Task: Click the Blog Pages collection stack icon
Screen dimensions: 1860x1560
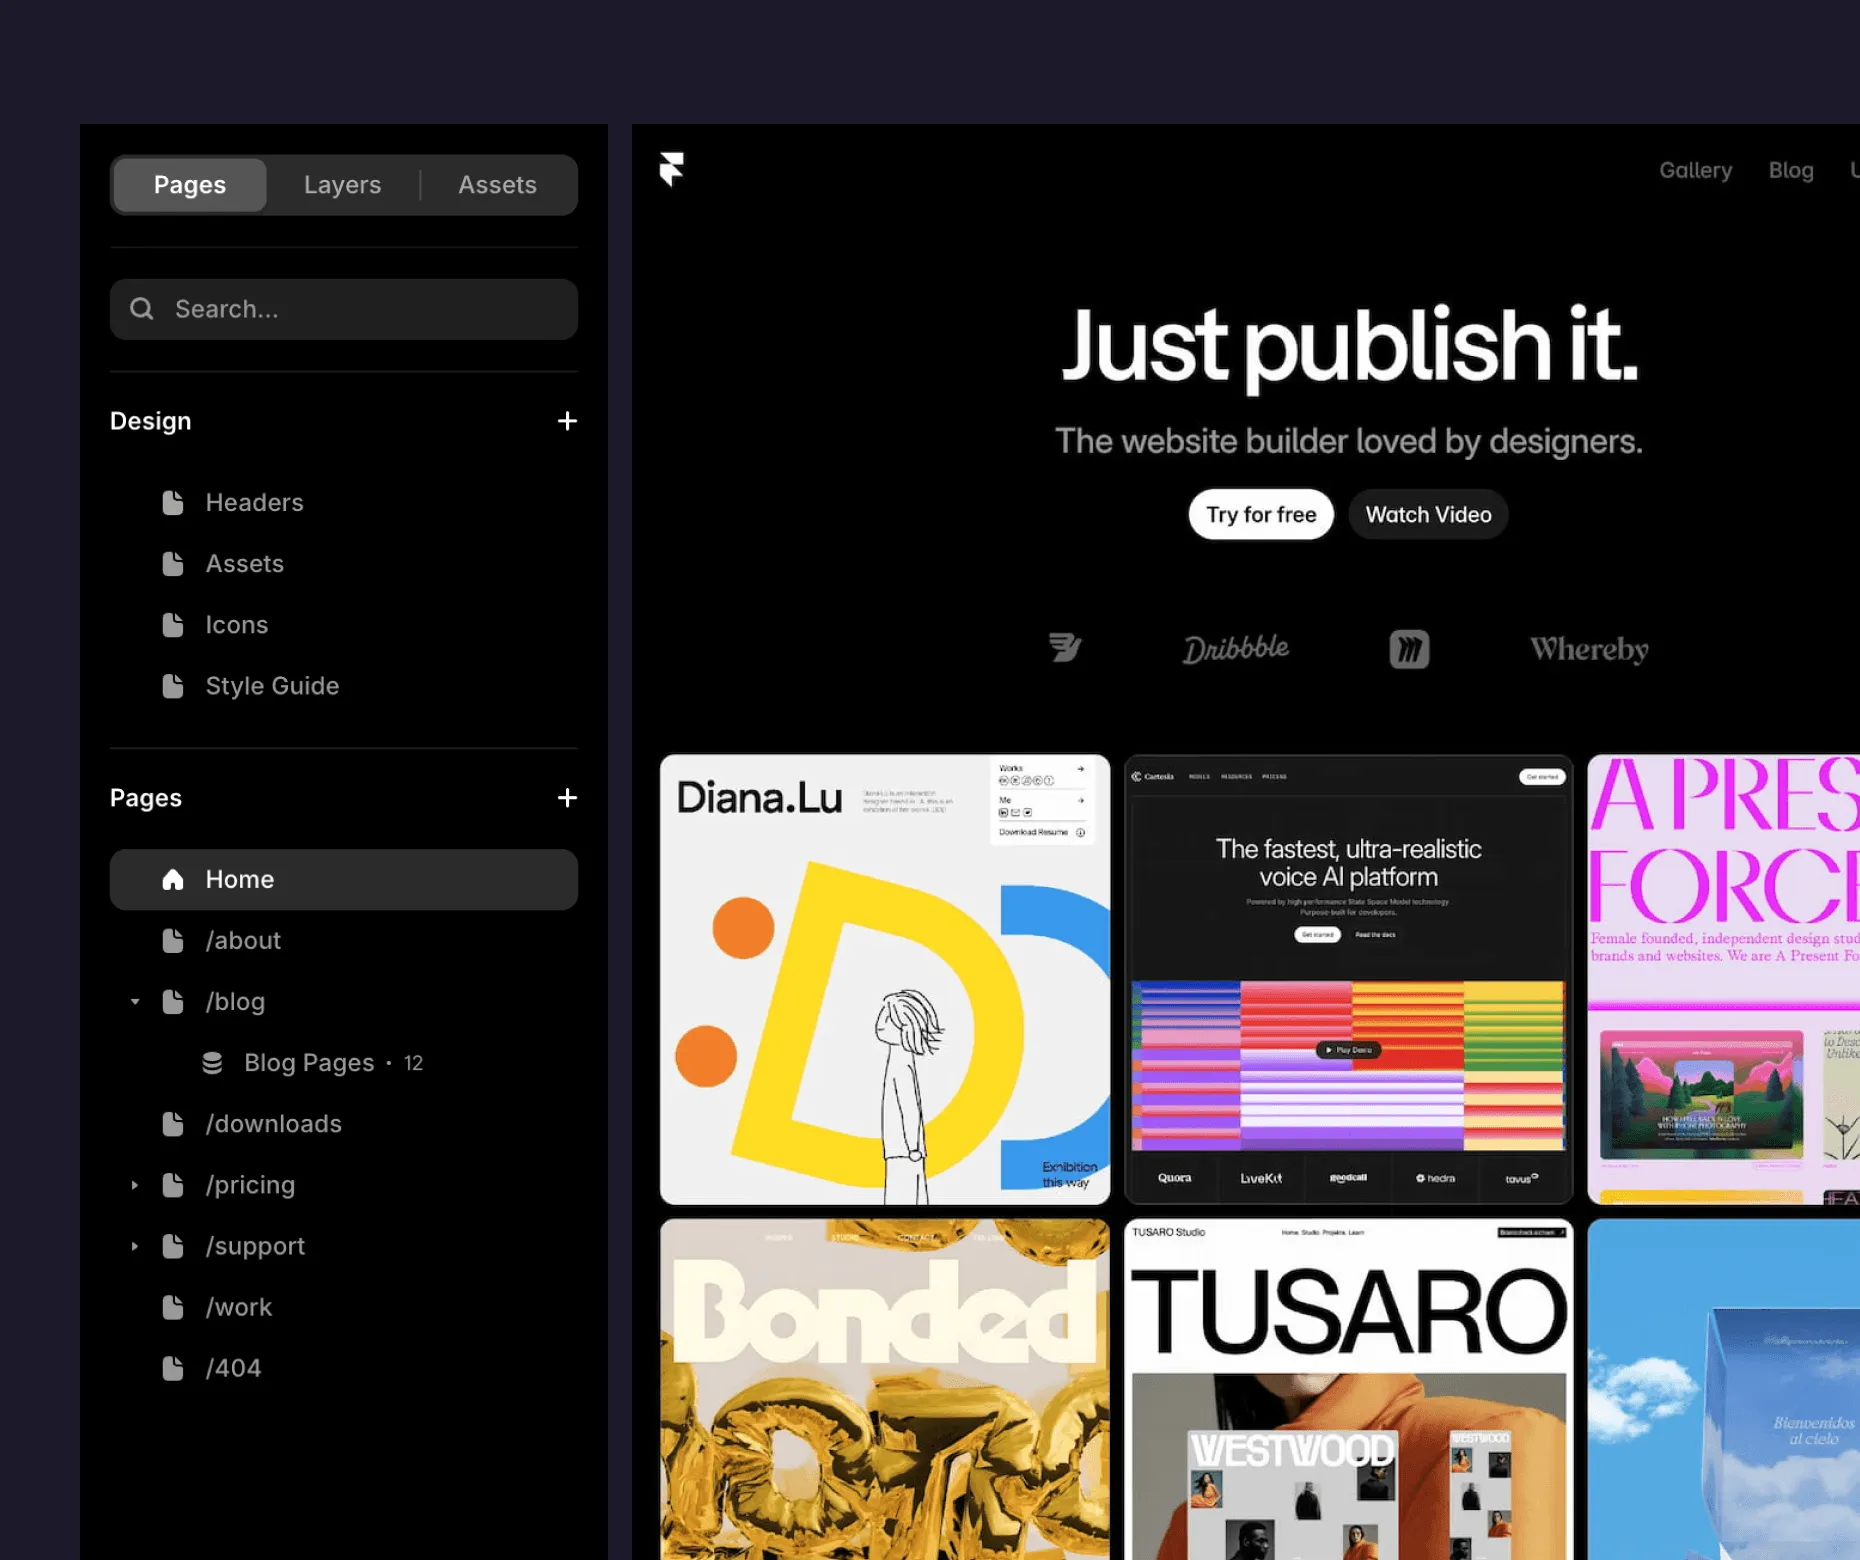Action: [x=212, y=1062]
